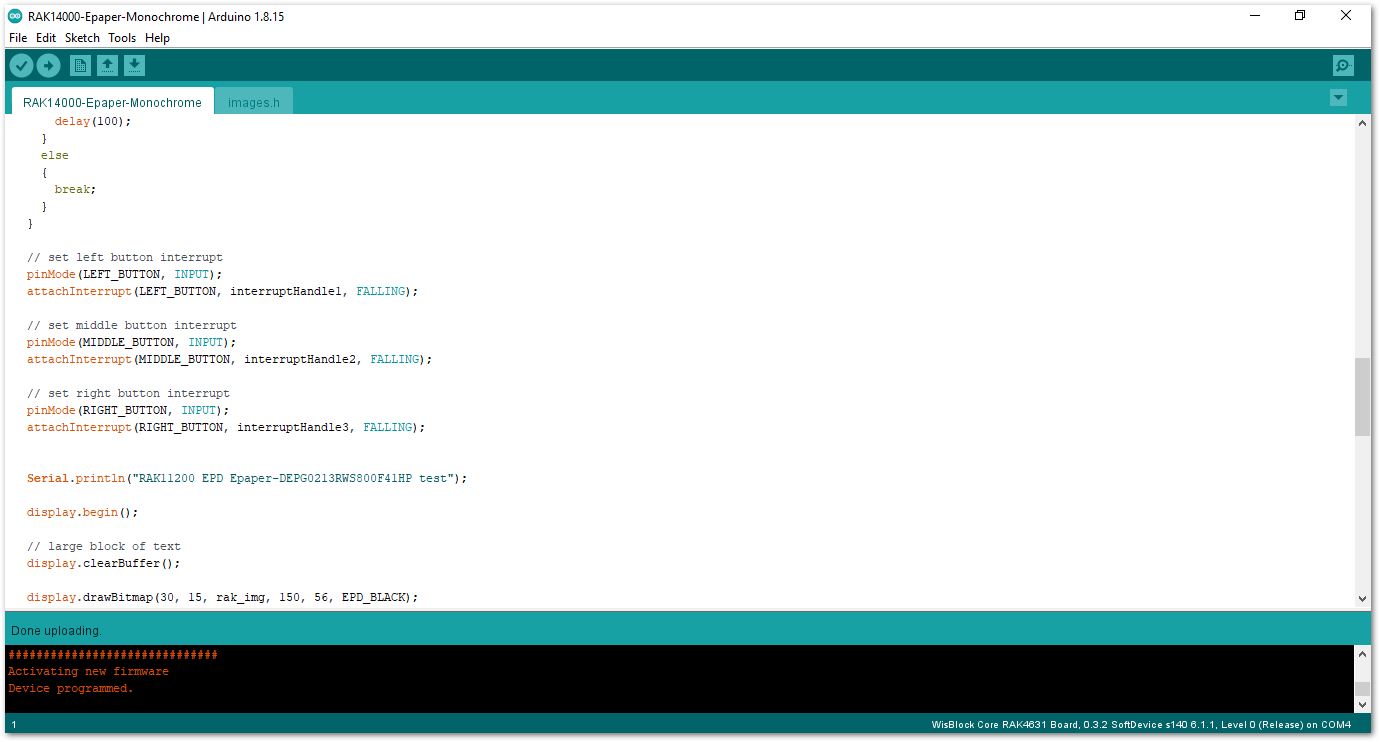Click the '// set left button interrupt' comment
Image resolution: width=1380 pixels, height=742 pixels.
(x=125, y=257)
